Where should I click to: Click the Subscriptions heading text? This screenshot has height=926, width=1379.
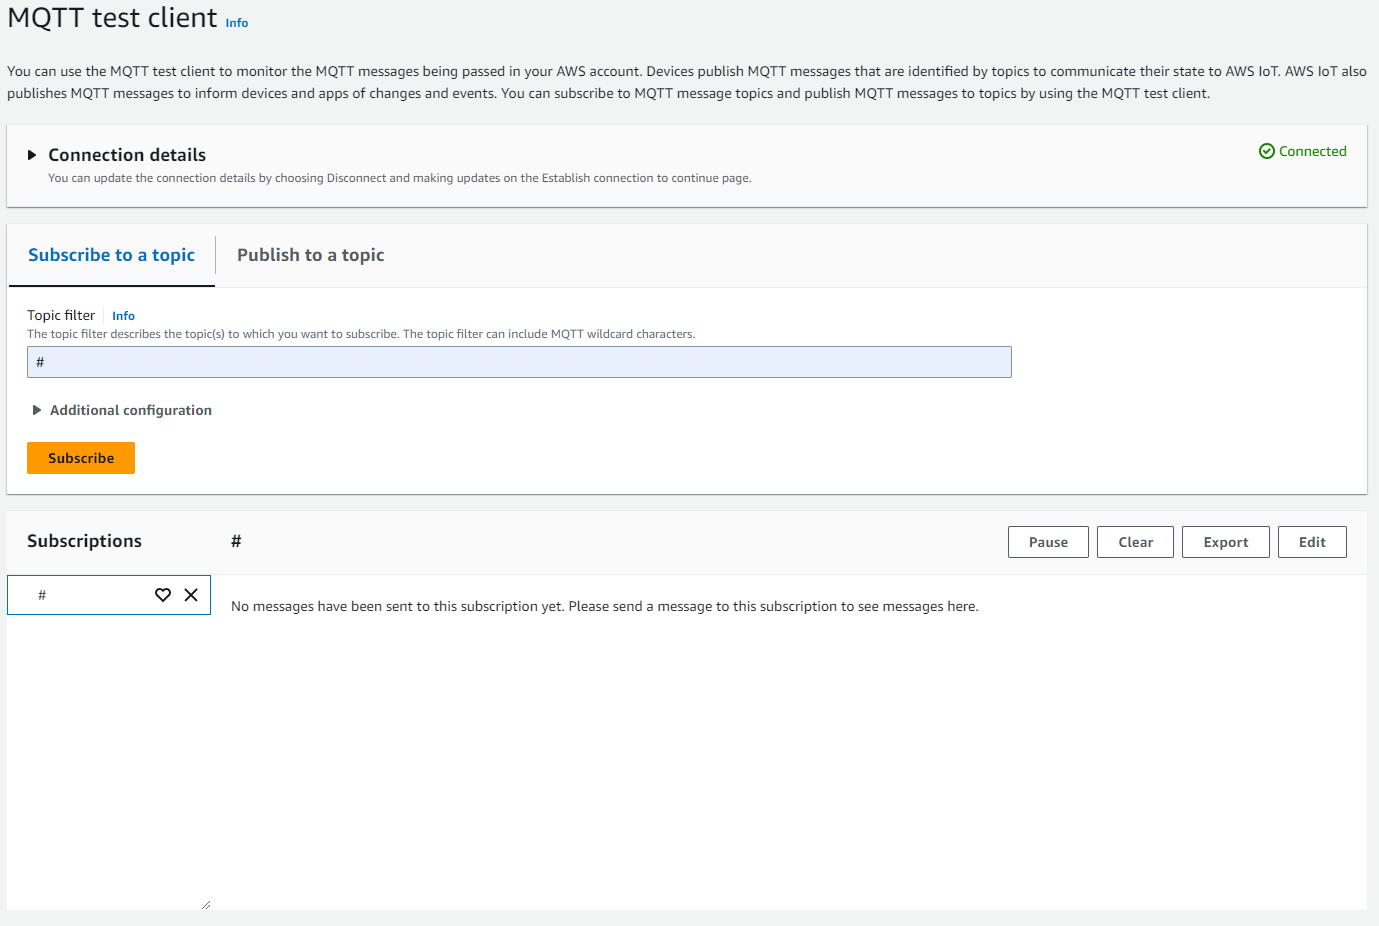point(84,541)
